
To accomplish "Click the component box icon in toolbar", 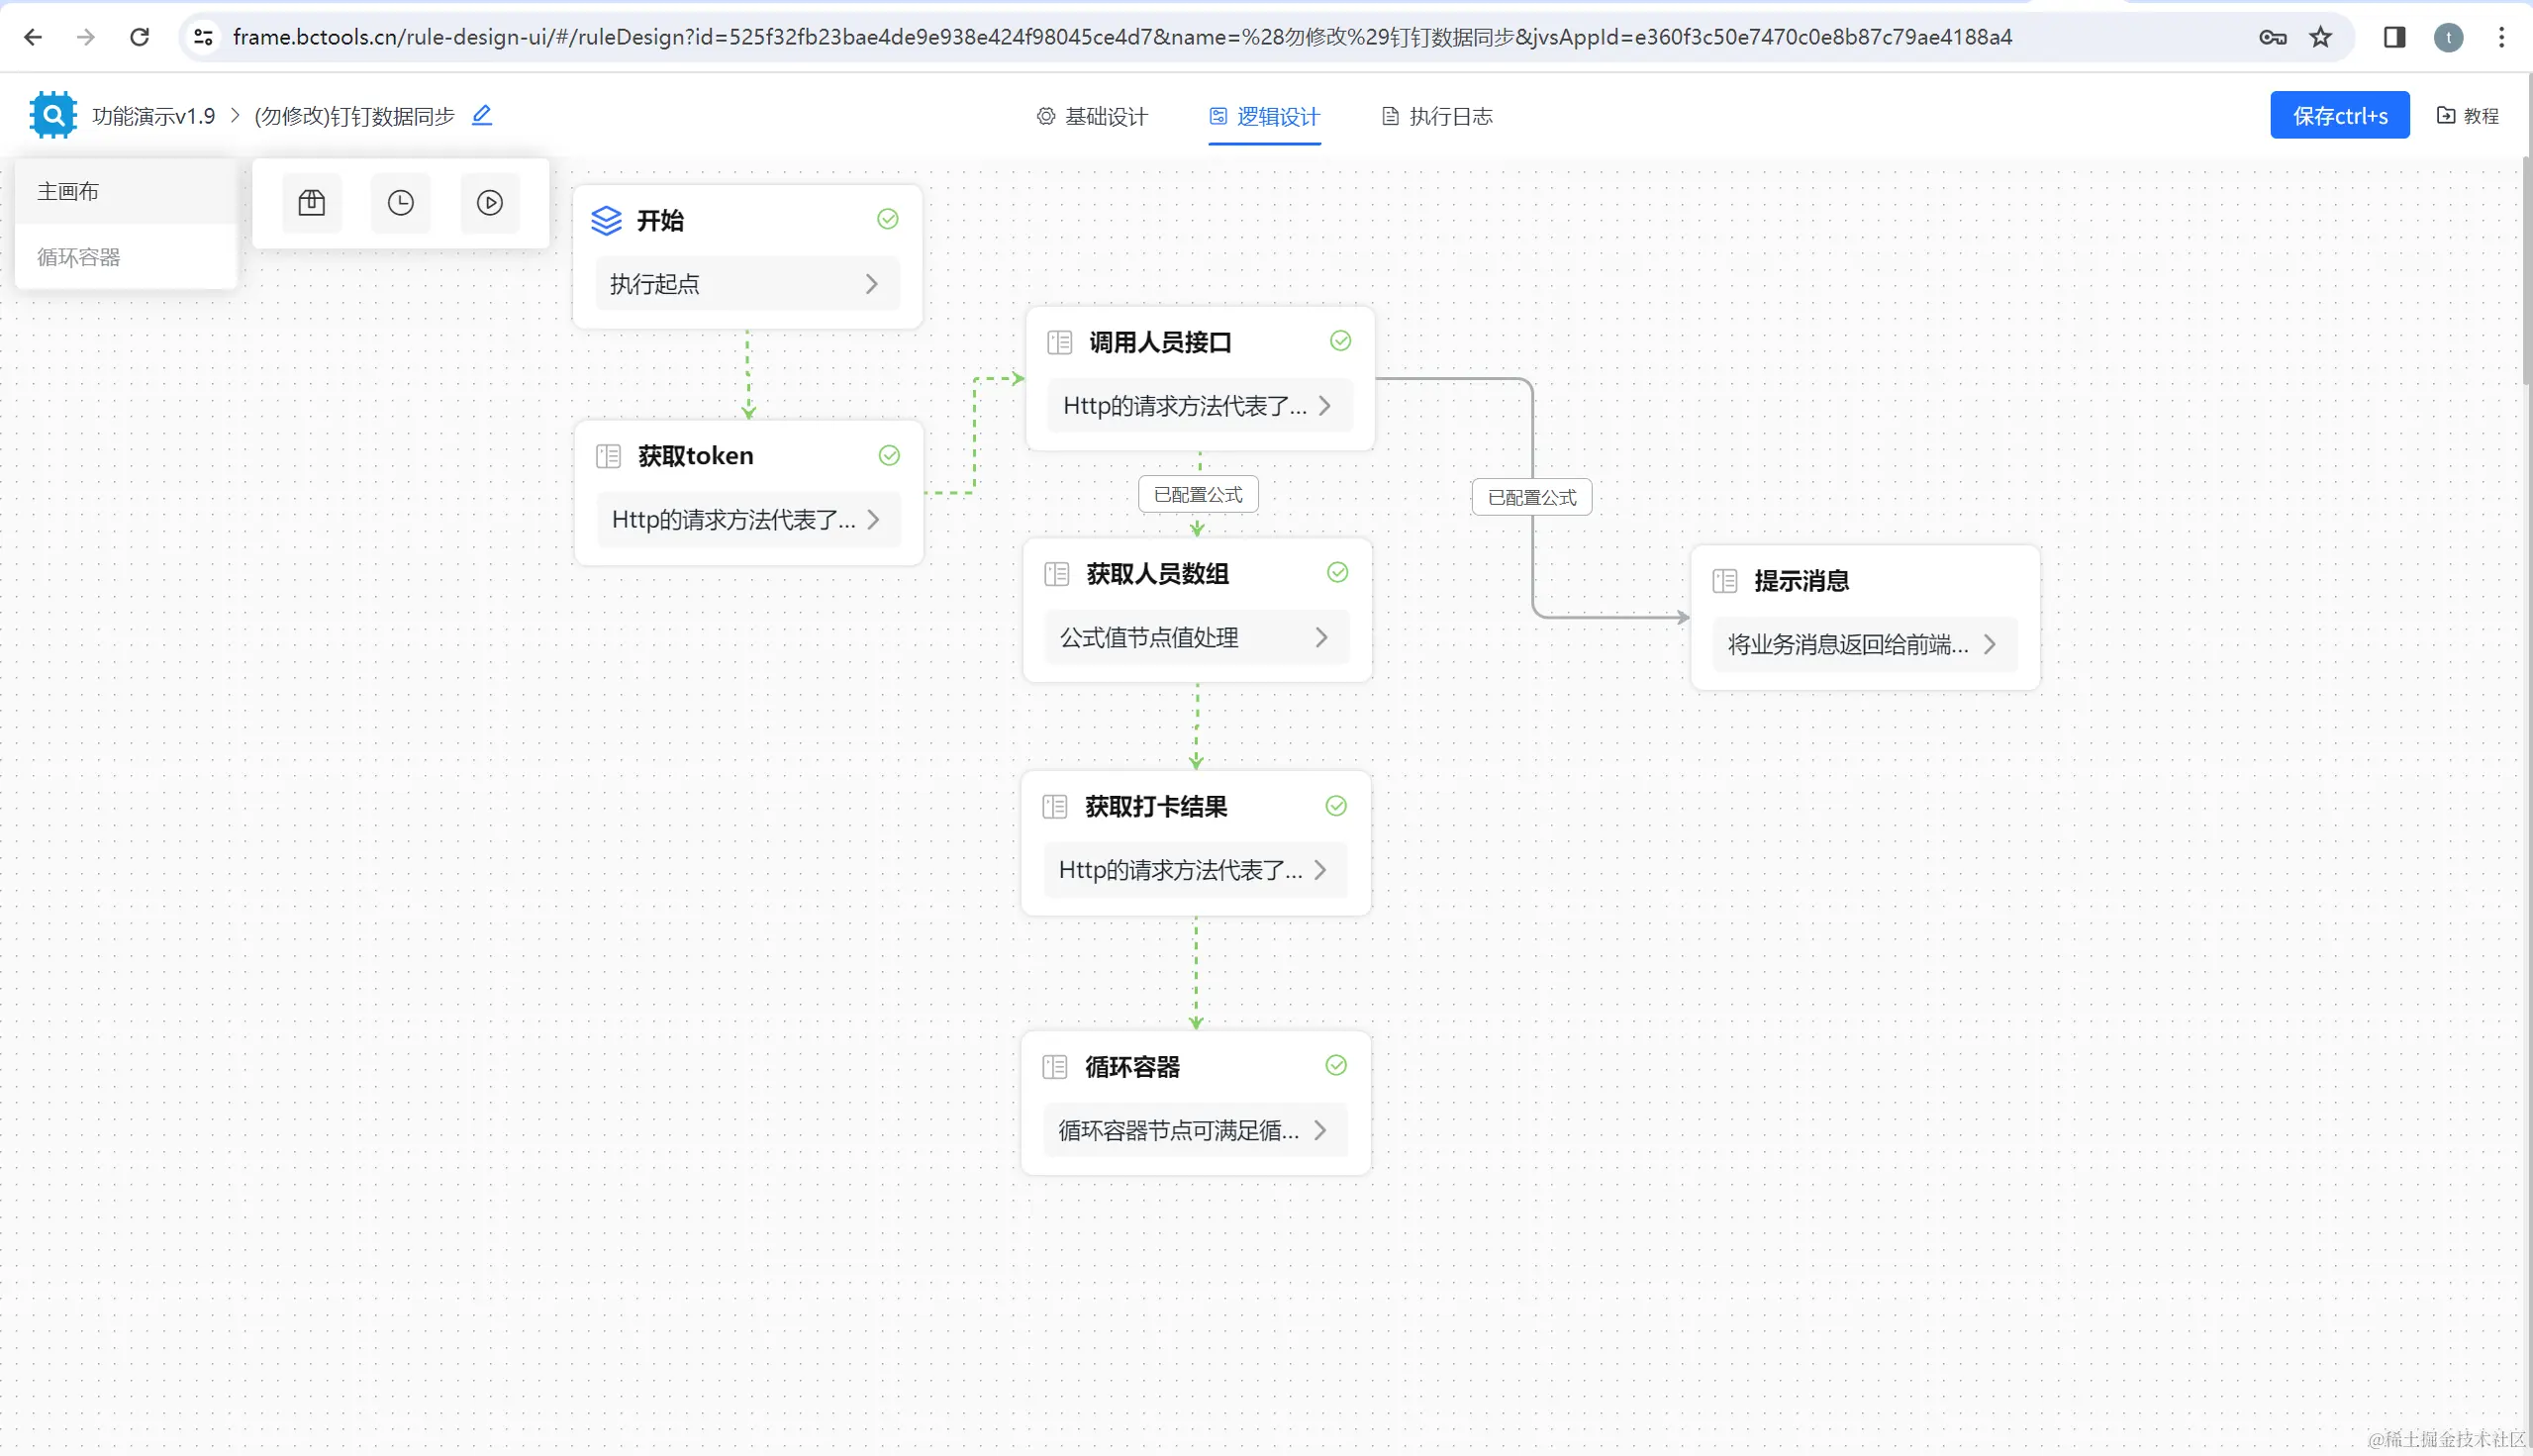I will tap(312, 203).
